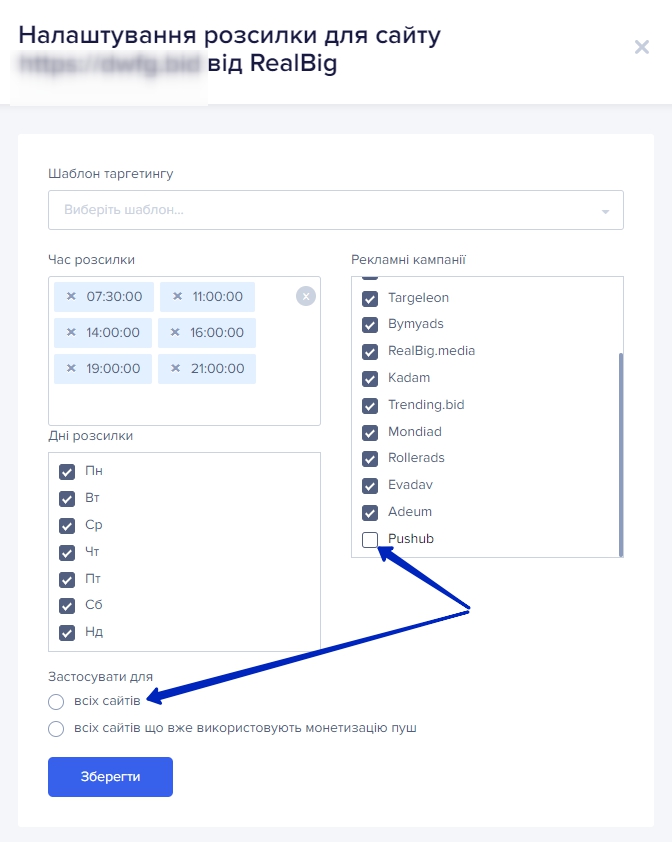This screenshot has height=842, width=672.
Task: Select 'всіх сайтів що вже використовують монетизацію пуш'
Action: click(x=56, y=729)
